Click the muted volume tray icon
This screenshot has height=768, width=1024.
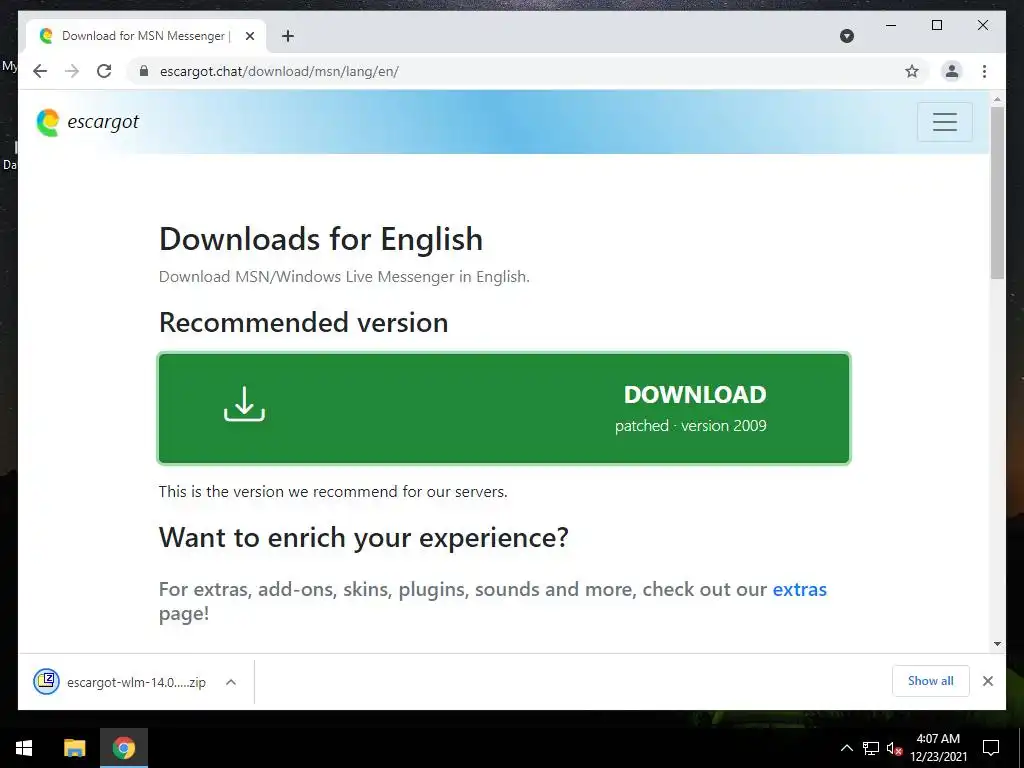click(894, 748)
